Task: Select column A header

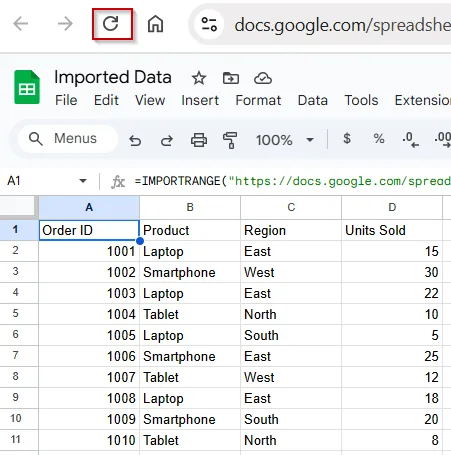Action: (89, 207)
